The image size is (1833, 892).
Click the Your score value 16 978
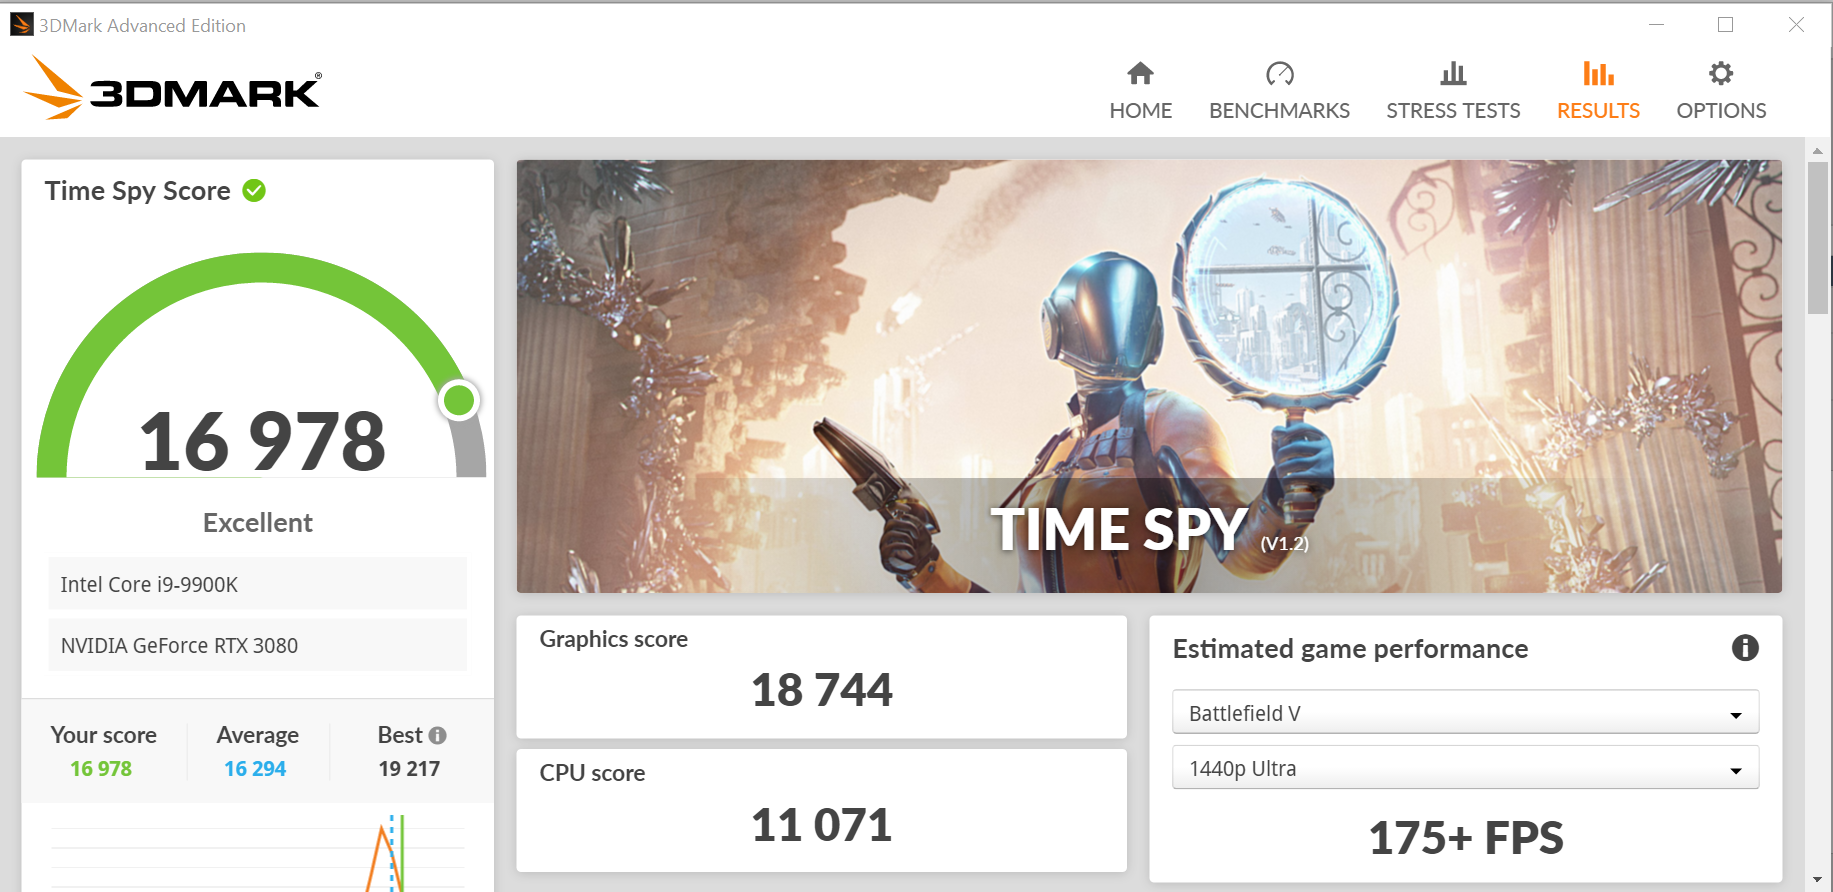coord(101,768)
